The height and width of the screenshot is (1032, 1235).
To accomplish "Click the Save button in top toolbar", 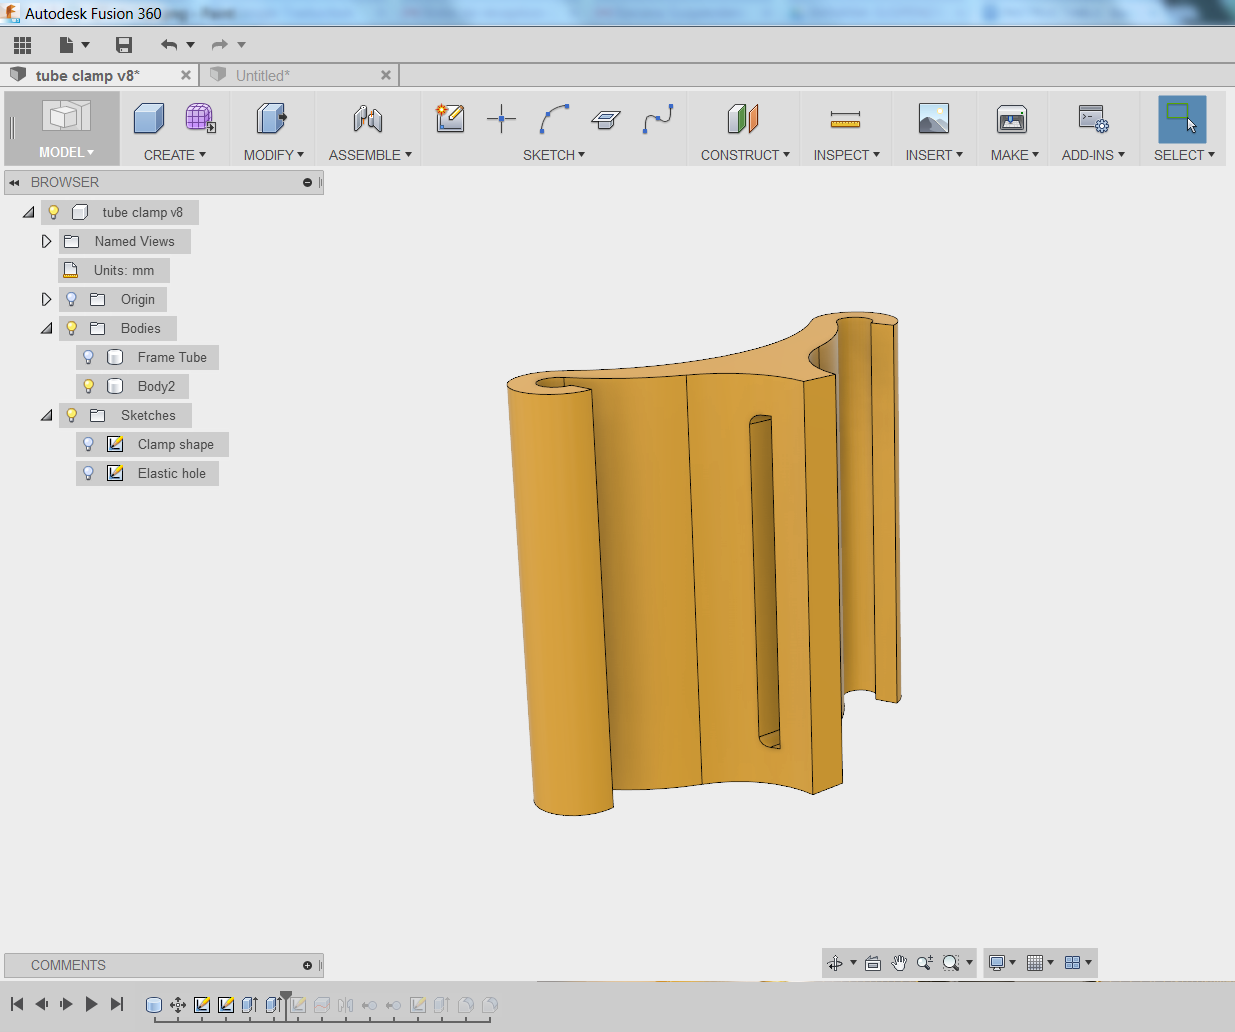I will tap(124, 44).
